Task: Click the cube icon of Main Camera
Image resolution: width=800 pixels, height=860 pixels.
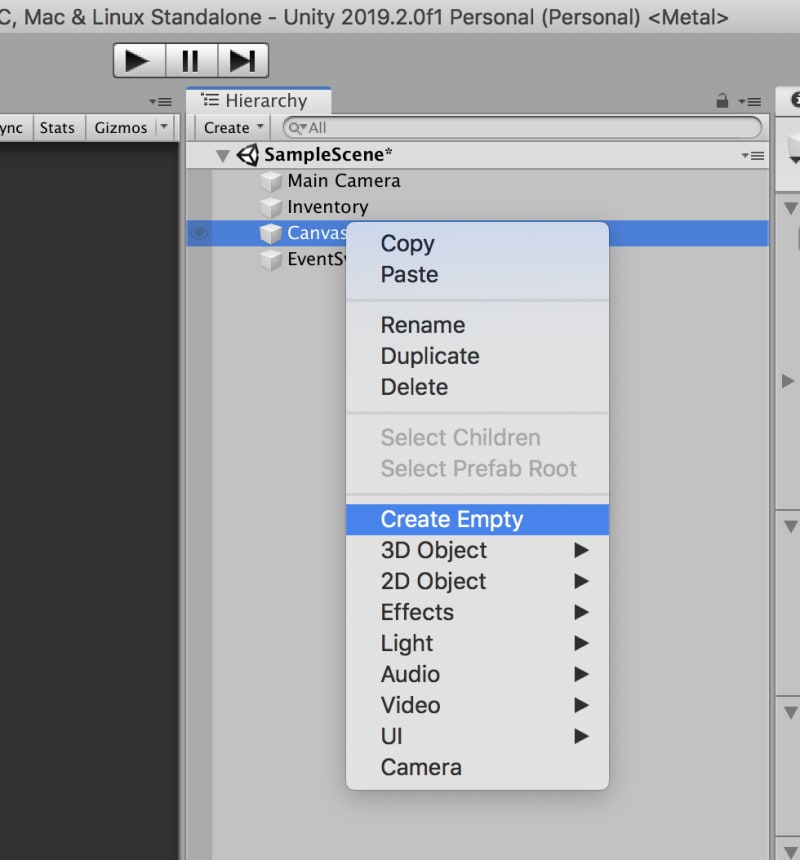Action: pyautogui.click(x=271, y=182)
